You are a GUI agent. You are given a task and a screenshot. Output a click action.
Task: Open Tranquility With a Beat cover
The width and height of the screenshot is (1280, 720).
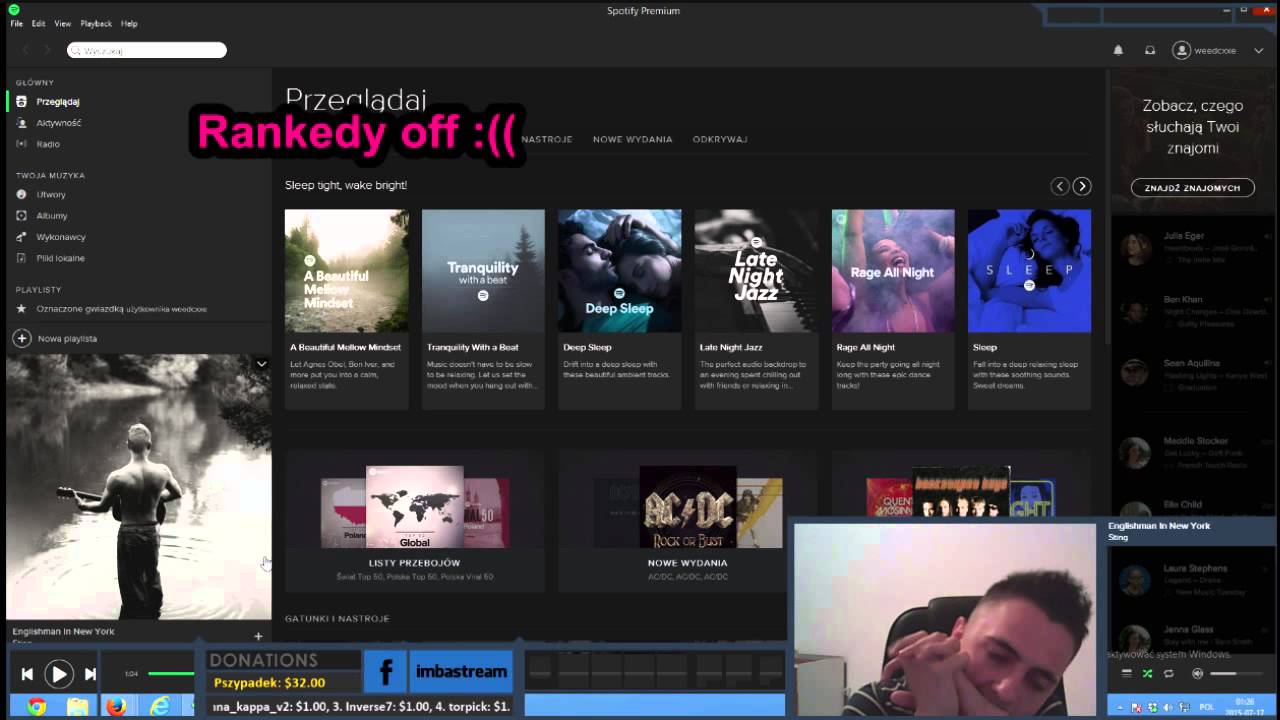pyautogui.click(x=483, y=270)
